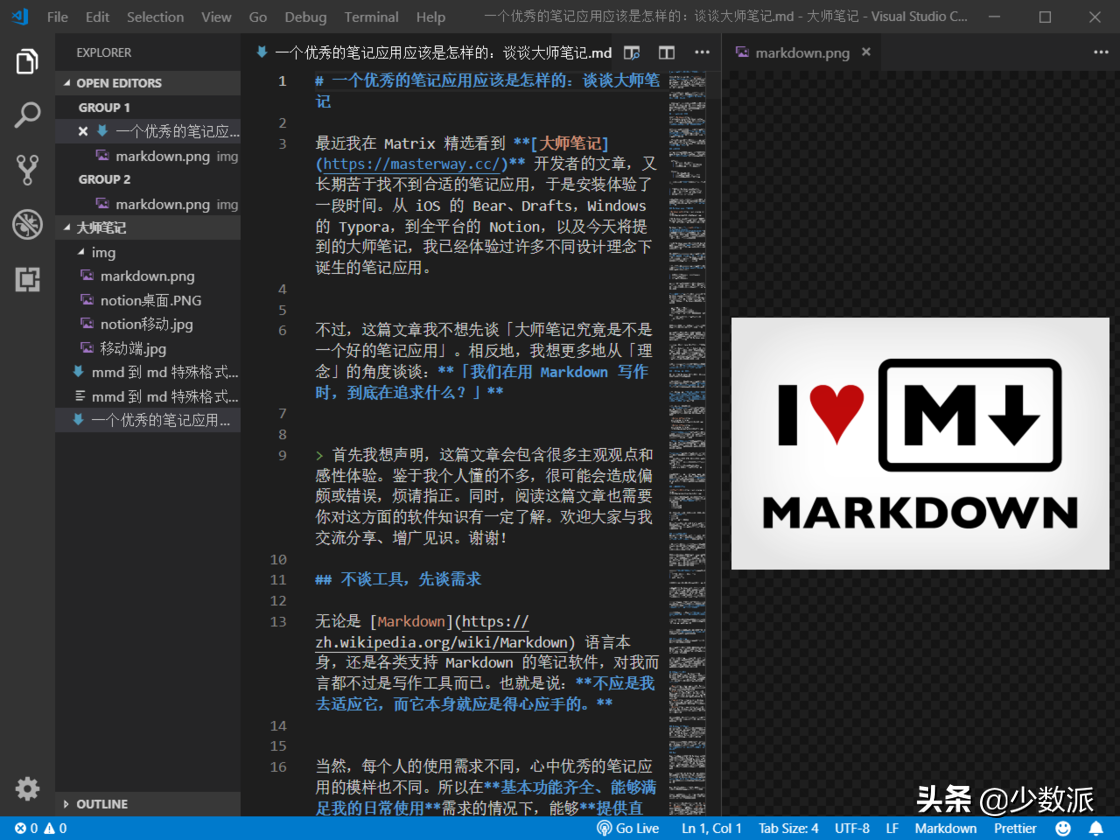This screenshot has width=1120, height=840.
Task: Select markdown.png in img folder
Action: [x=148, y=276]
